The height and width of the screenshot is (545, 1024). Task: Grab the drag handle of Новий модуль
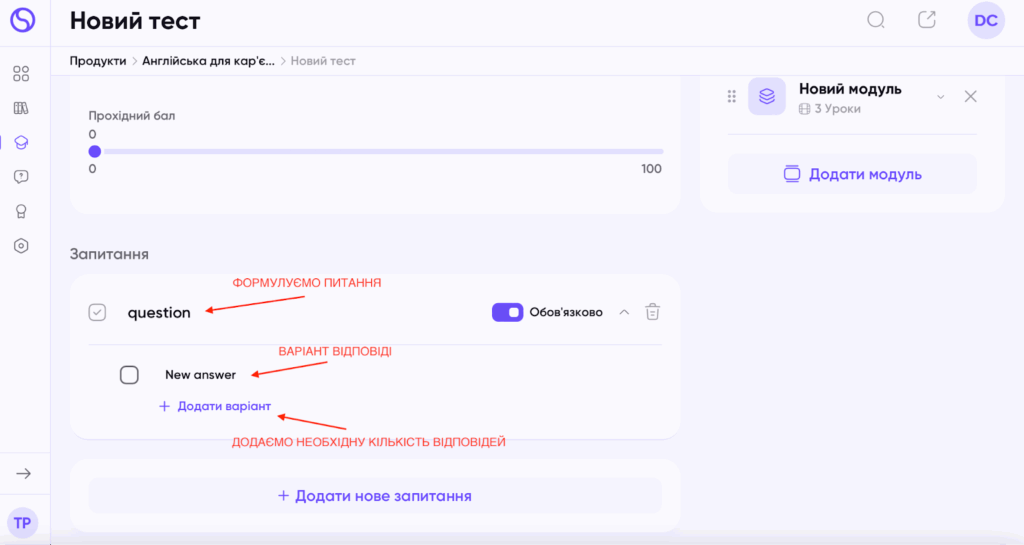pyautogui.click(x=731, y=97)
